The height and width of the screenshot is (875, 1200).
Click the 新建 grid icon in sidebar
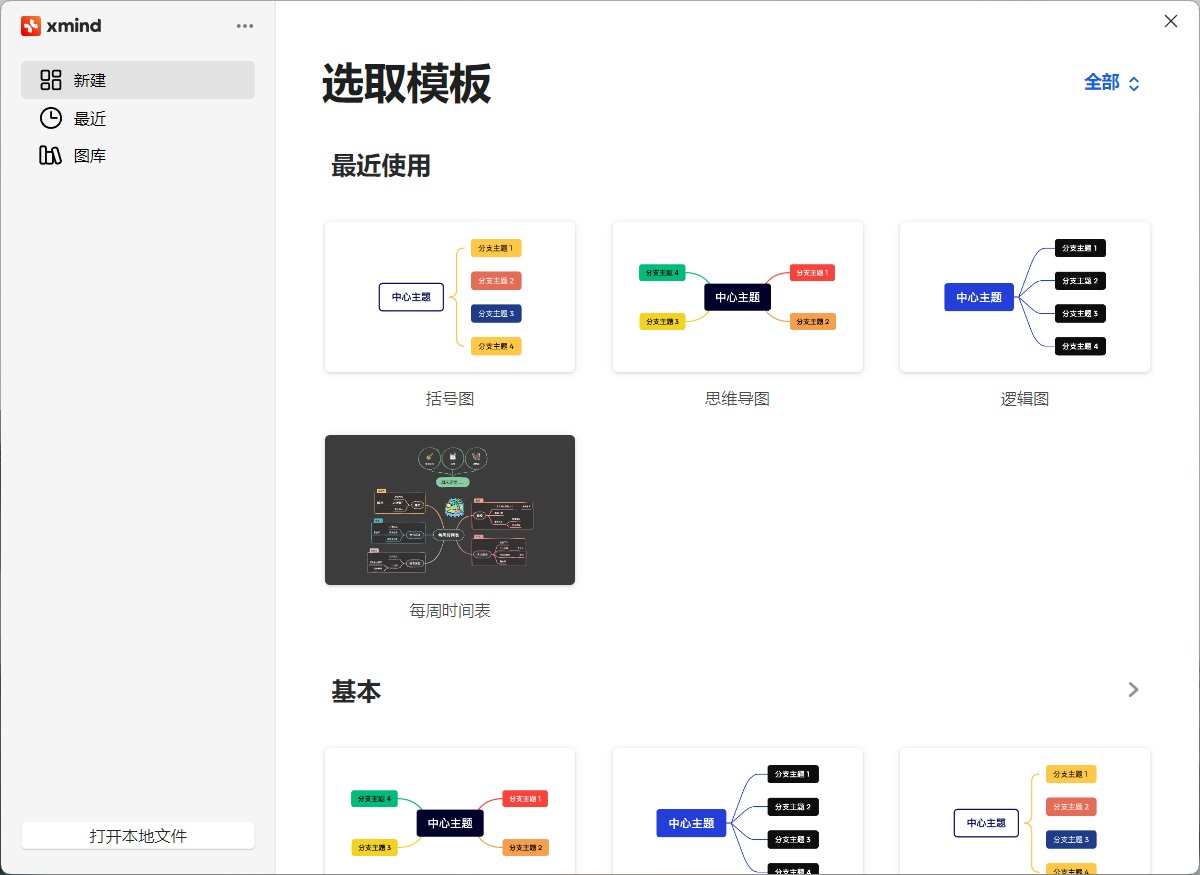[49, 79]
